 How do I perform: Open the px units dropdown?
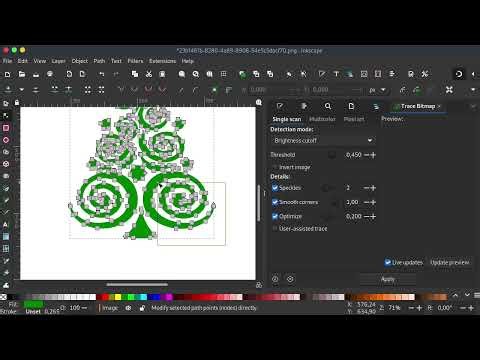point(377,90)
